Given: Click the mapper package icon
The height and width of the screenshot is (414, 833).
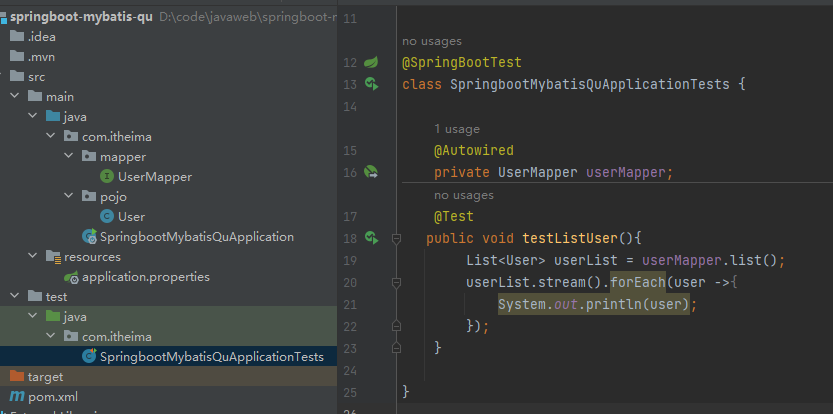Looking at the screenshot, I should tap(89, 157).
